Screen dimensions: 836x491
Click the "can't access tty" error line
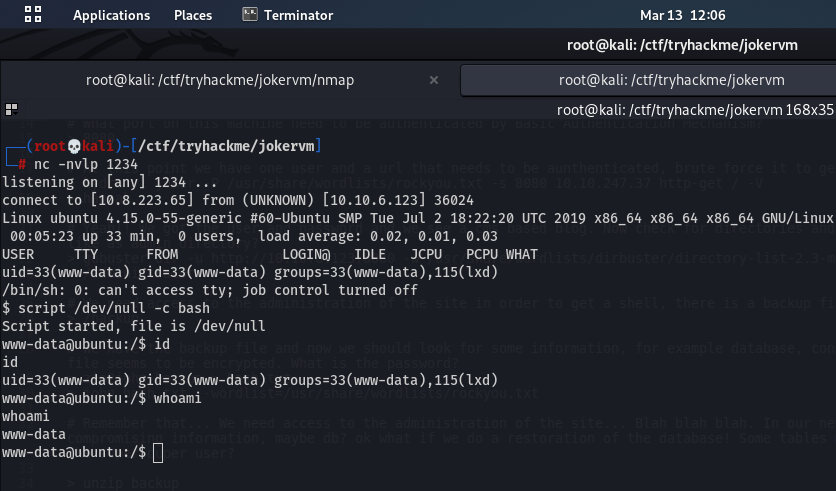tap(210, 291)
